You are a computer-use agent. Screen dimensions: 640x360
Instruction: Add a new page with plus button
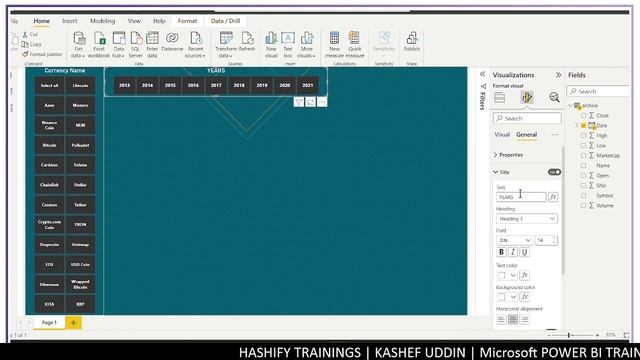(x=73, y=323)
